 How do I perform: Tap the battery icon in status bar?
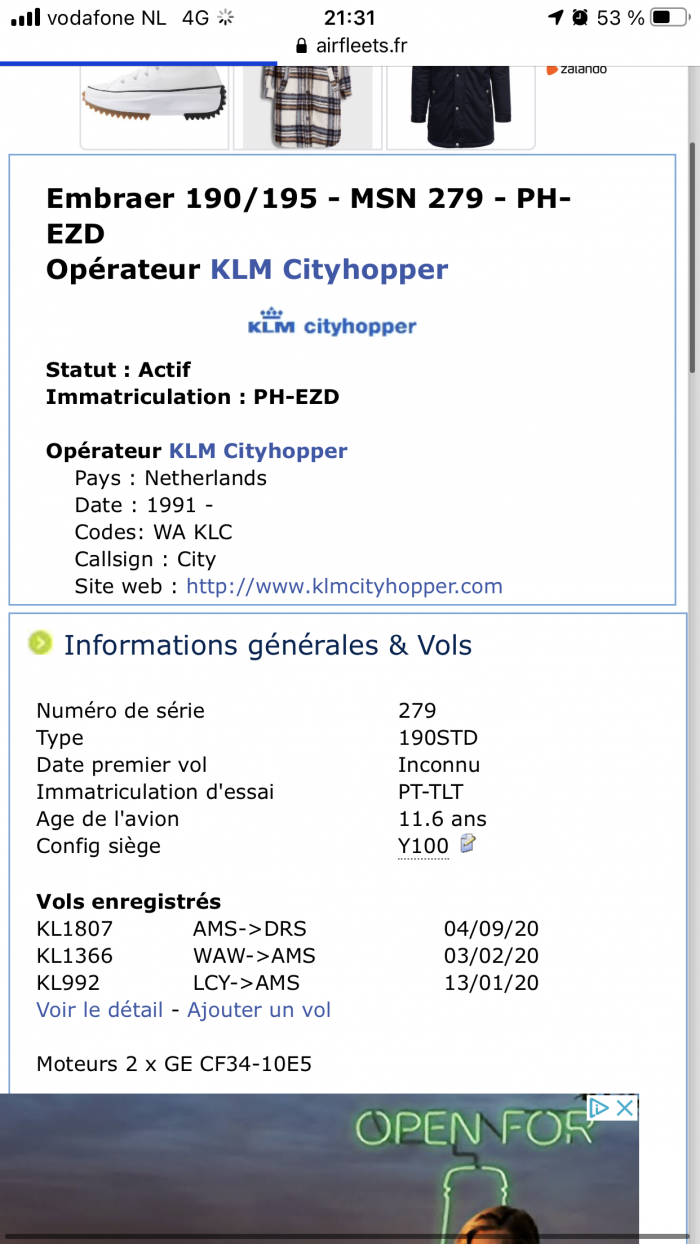[668, 17]
